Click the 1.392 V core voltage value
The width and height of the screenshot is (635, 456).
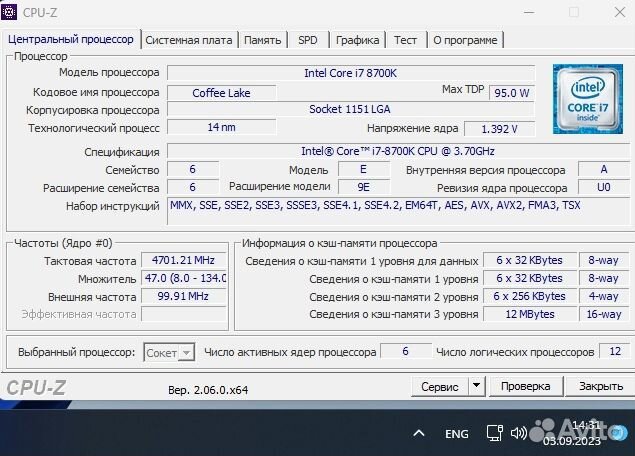(499, 129)
